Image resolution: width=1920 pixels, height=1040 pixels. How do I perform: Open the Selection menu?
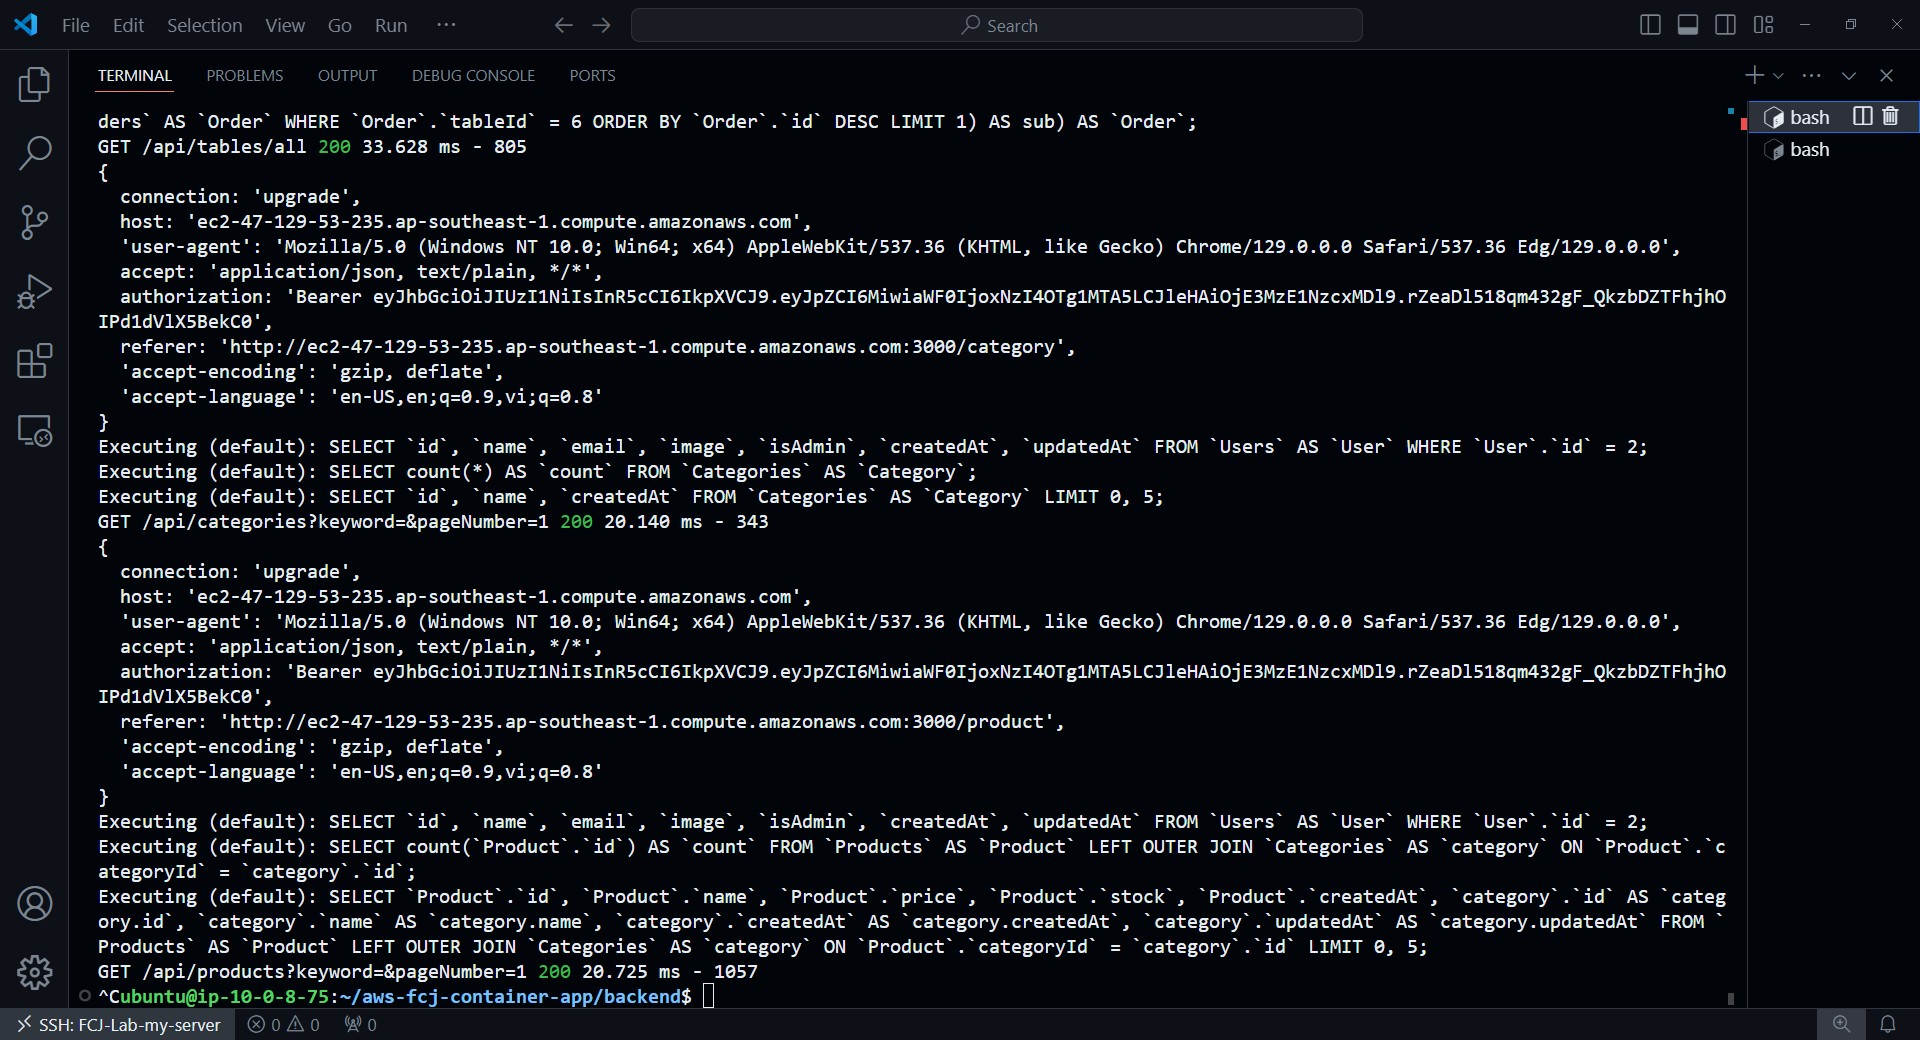(204, 25)
